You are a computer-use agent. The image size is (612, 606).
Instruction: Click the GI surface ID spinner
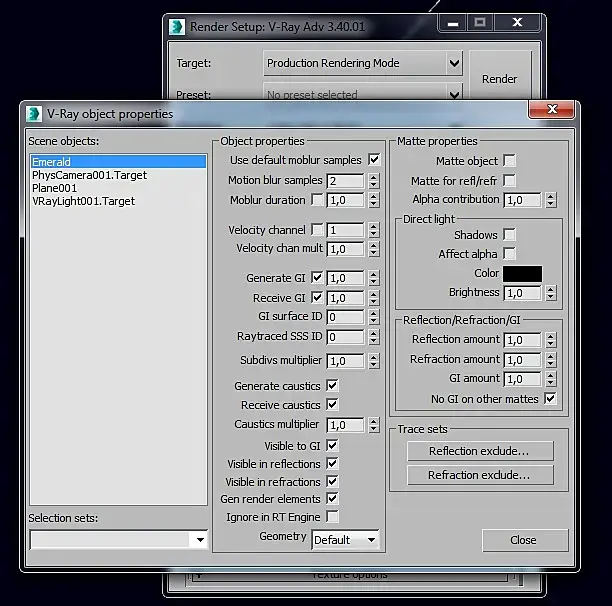[374, 317]
